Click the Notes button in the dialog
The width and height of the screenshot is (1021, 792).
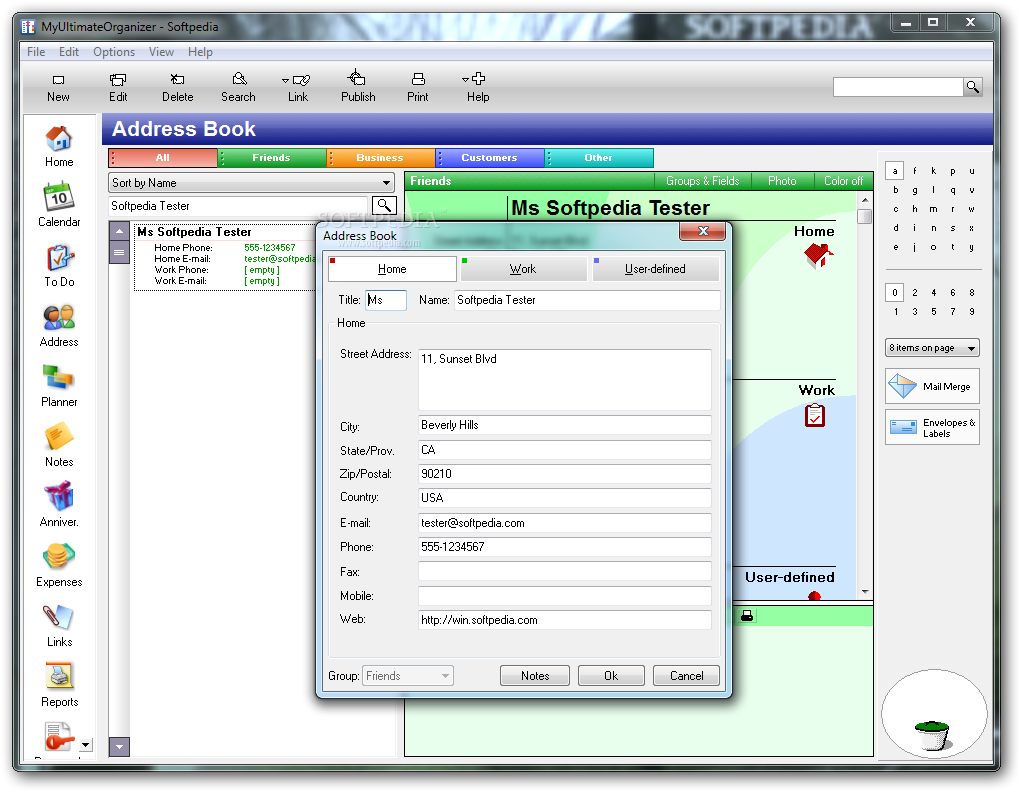pos(535,676)
